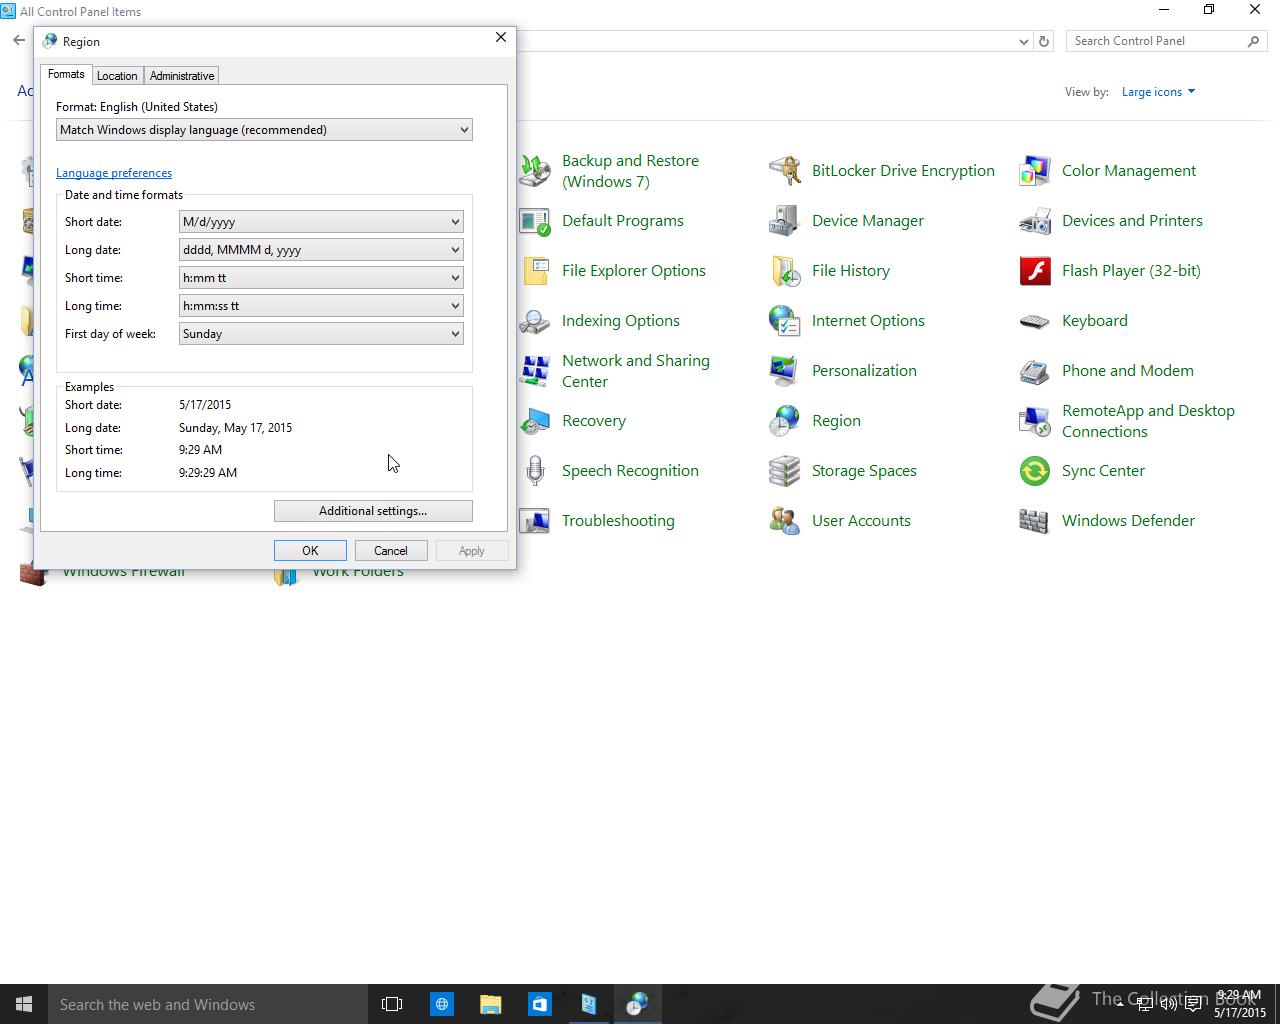Viewport: 1280px width, 1024px height.
Task: Open the Devices and Printers icon
Action: [1035, 221]
